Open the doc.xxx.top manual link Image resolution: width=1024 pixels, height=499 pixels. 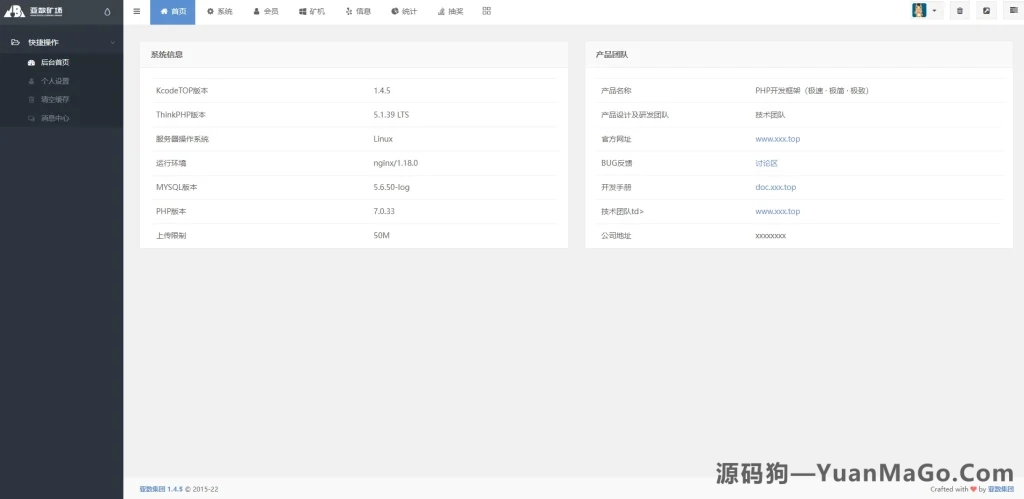775,187
